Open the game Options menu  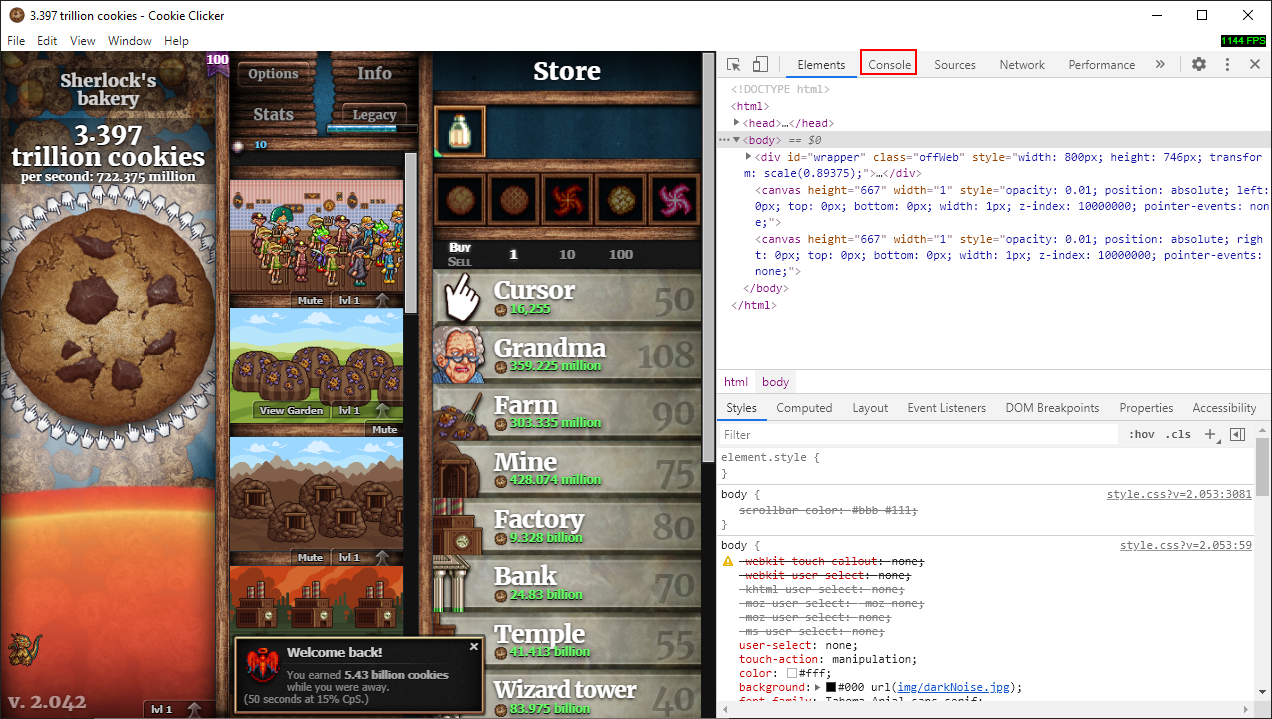(273, 74)
